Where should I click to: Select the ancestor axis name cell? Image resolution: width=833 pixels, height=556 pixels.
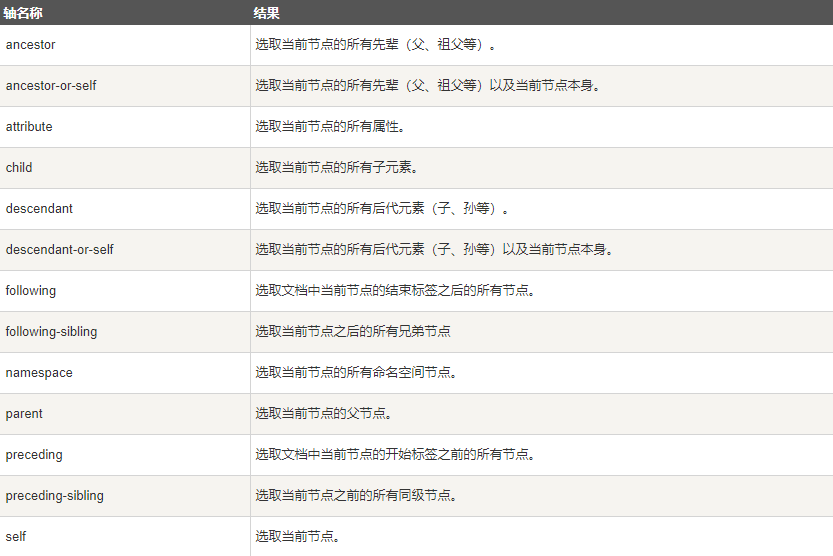coord(31,45)
